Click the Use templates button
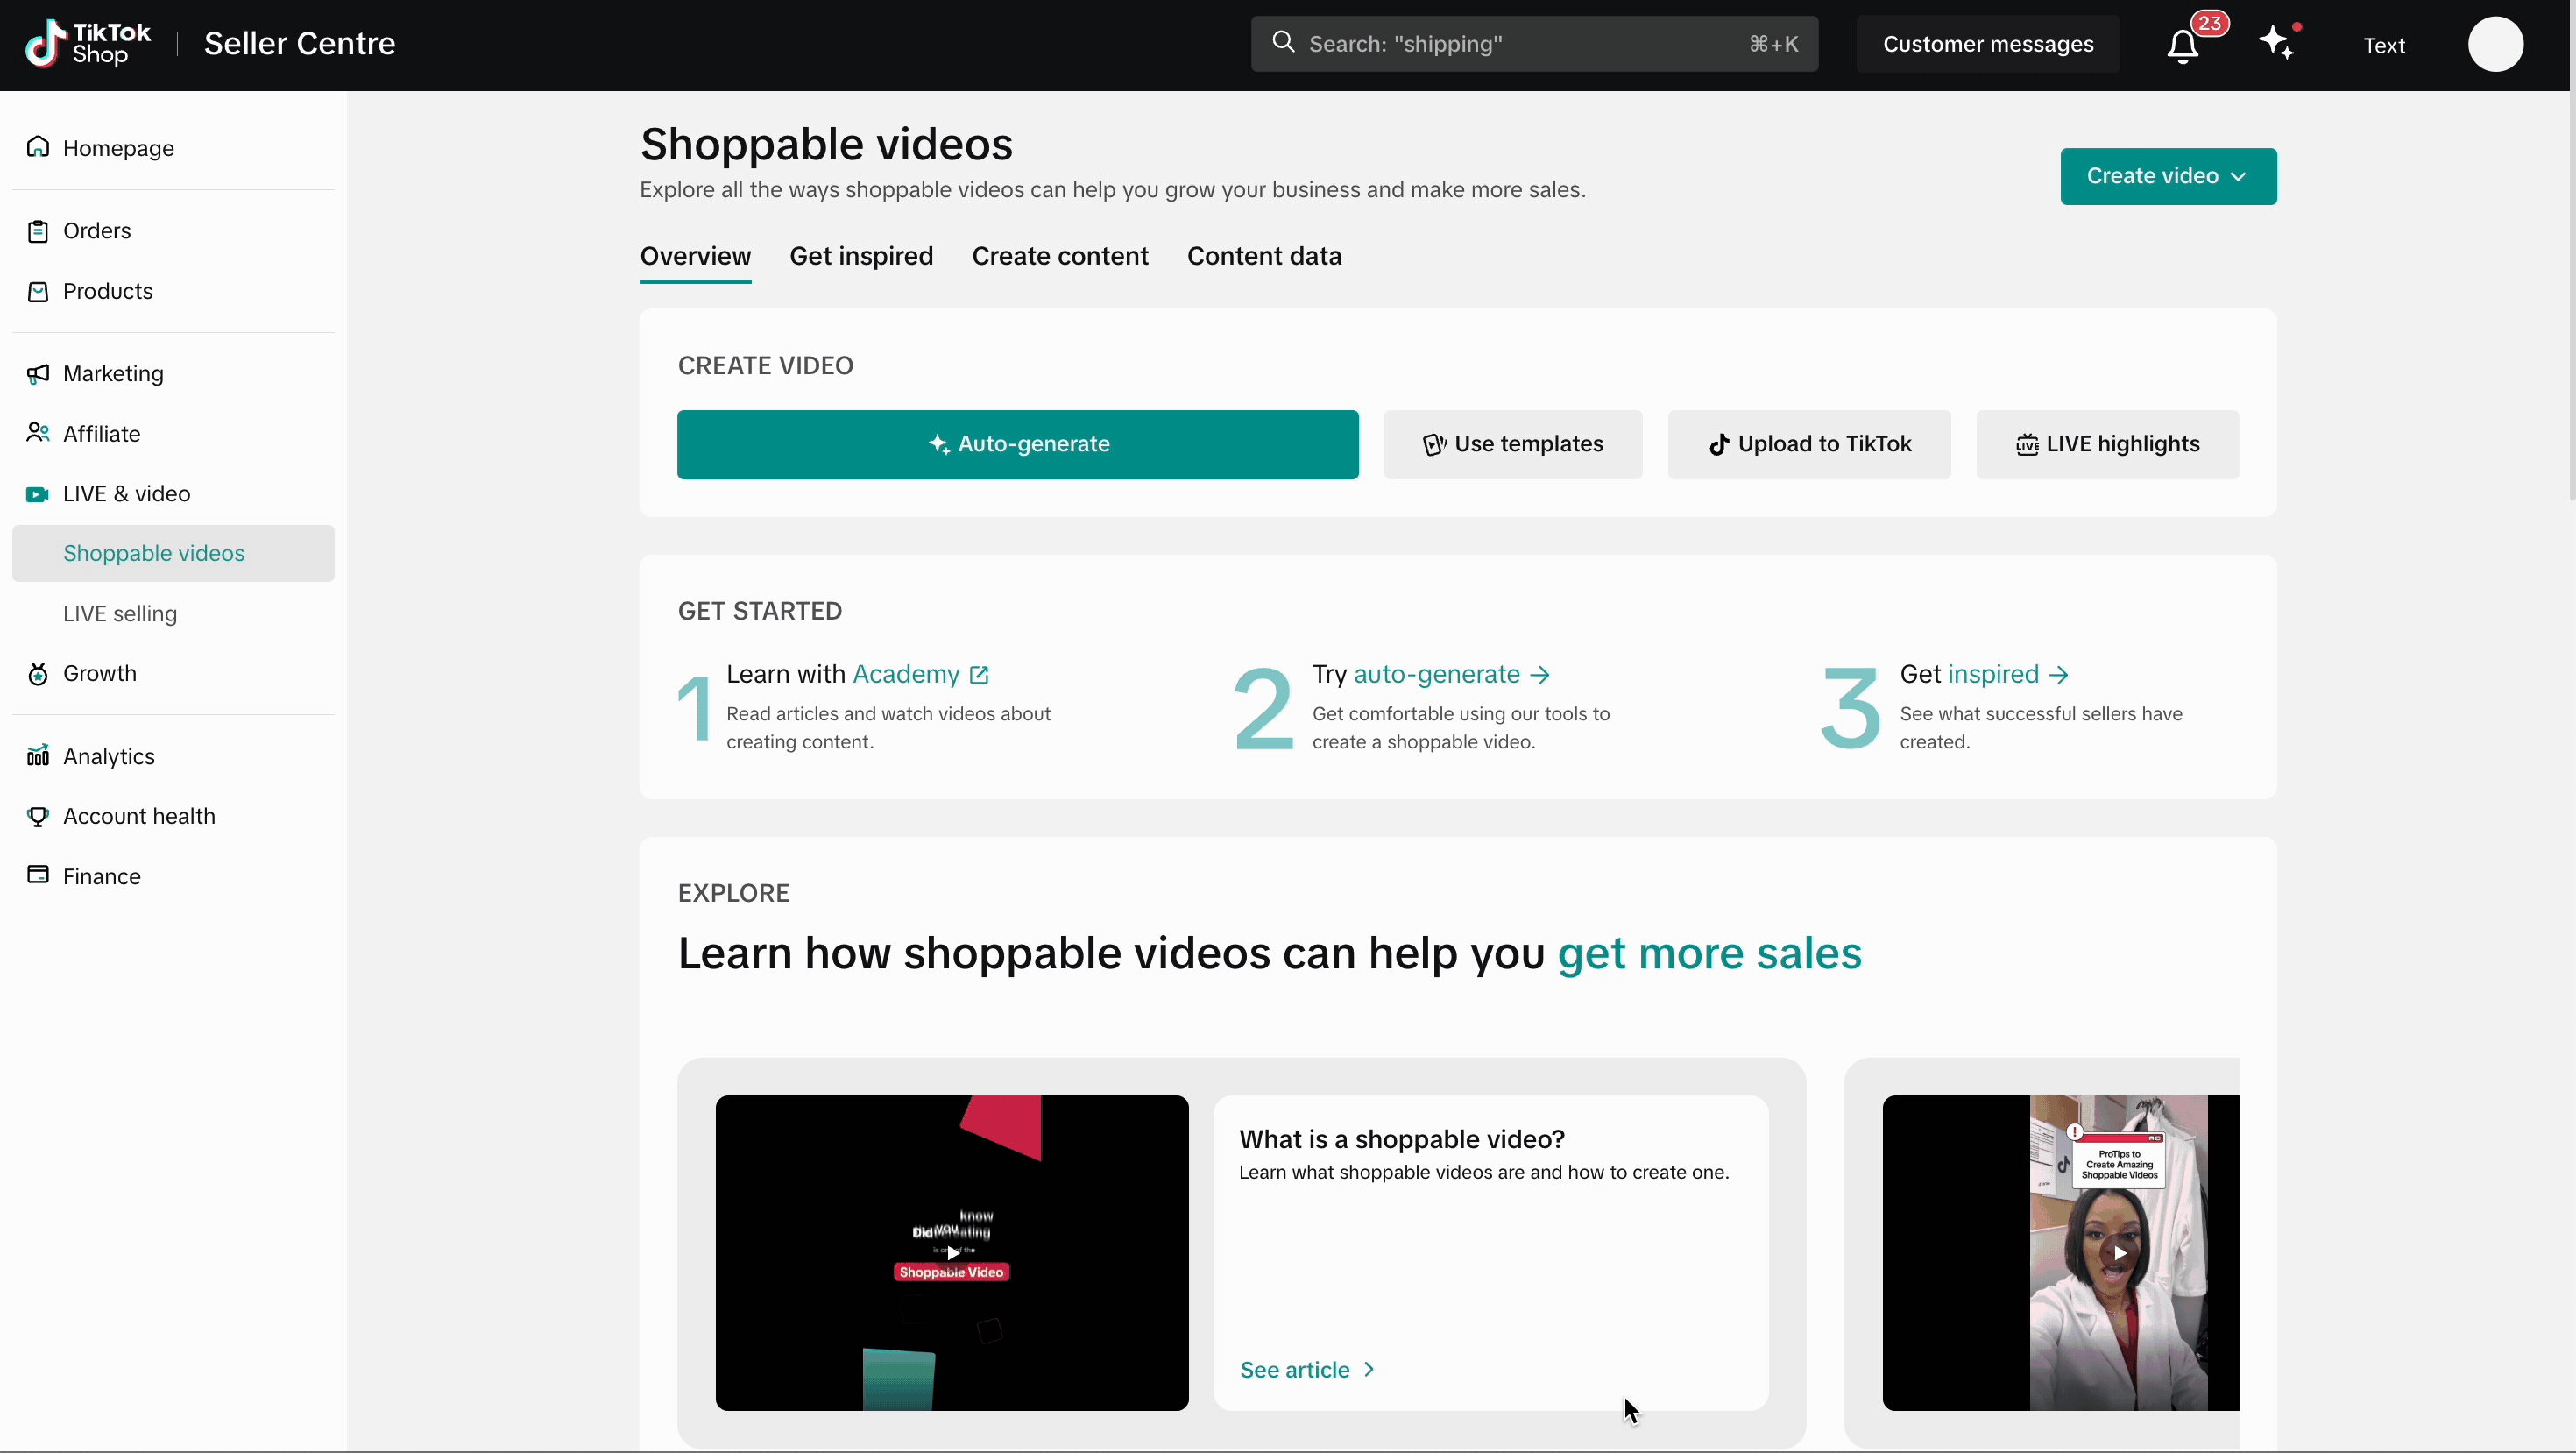 (1513, 444)
